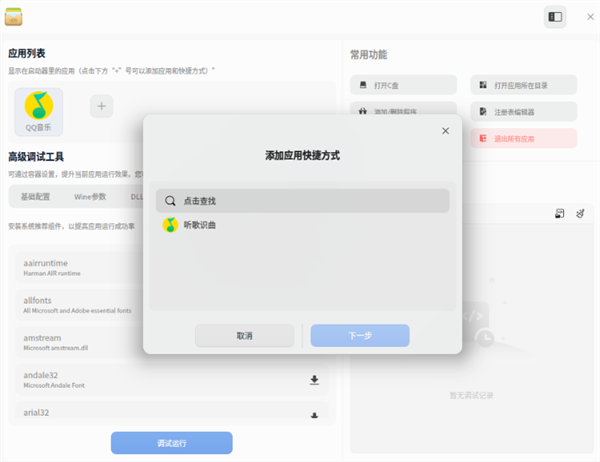Click save log icon in debug panel

click(560, 213)
